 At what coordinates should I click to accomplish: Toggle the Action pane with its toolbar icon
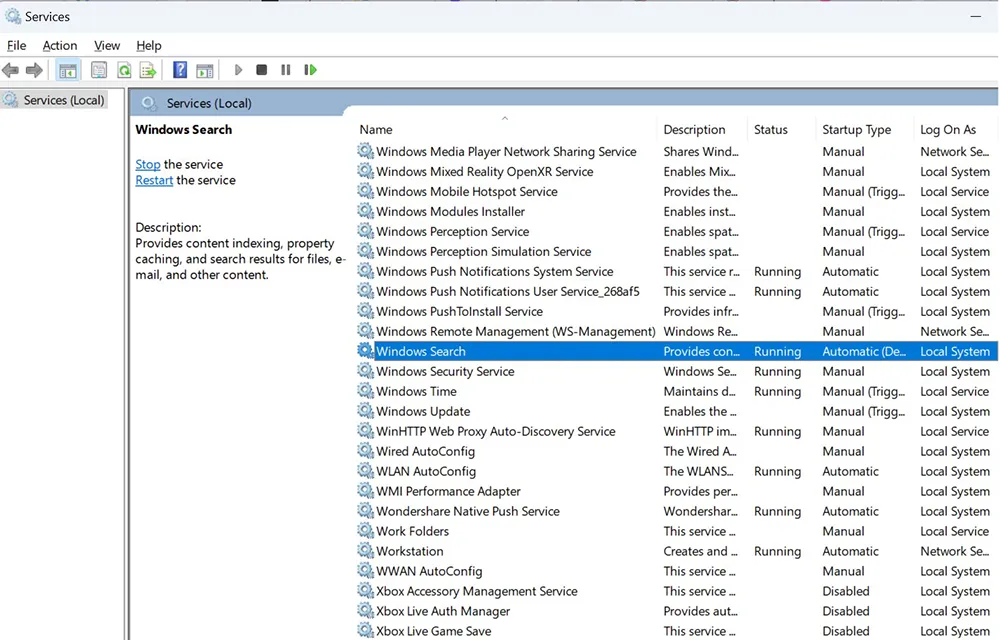click(205, 70)
